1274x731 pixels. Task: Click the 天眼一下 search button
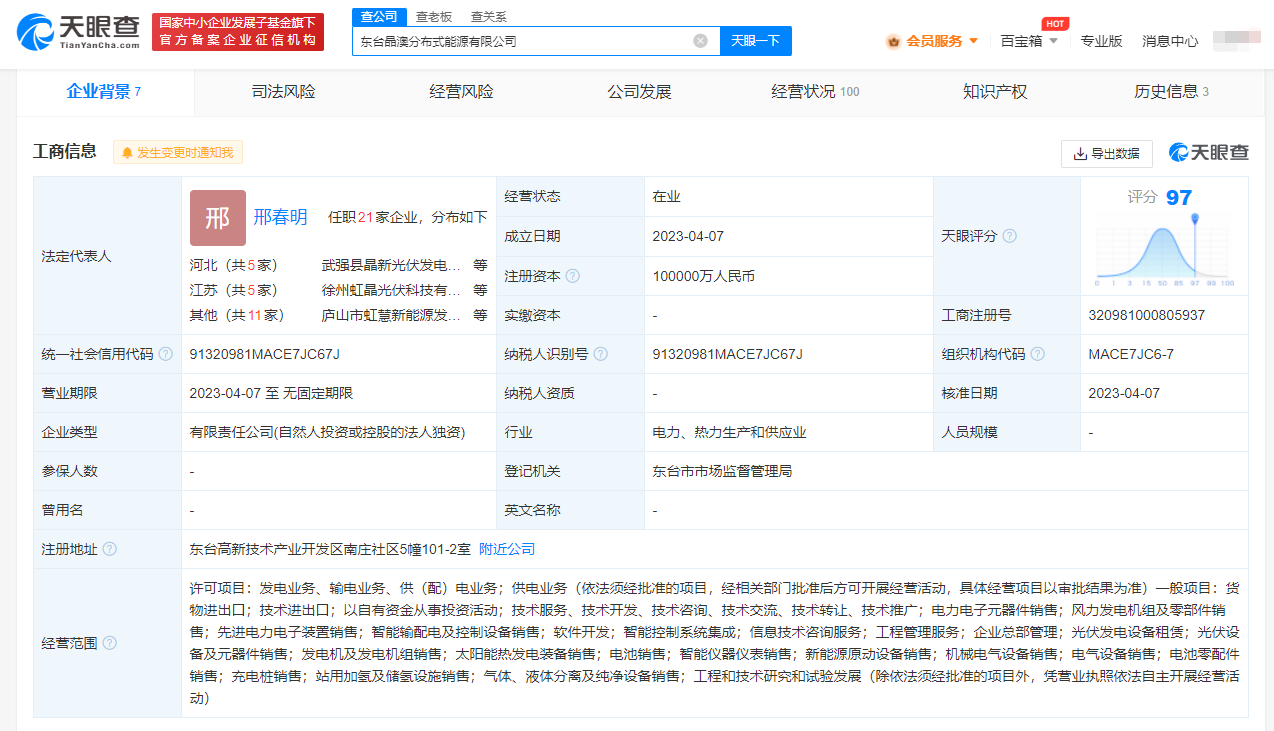pyautogui.click(x=755, y=41)
